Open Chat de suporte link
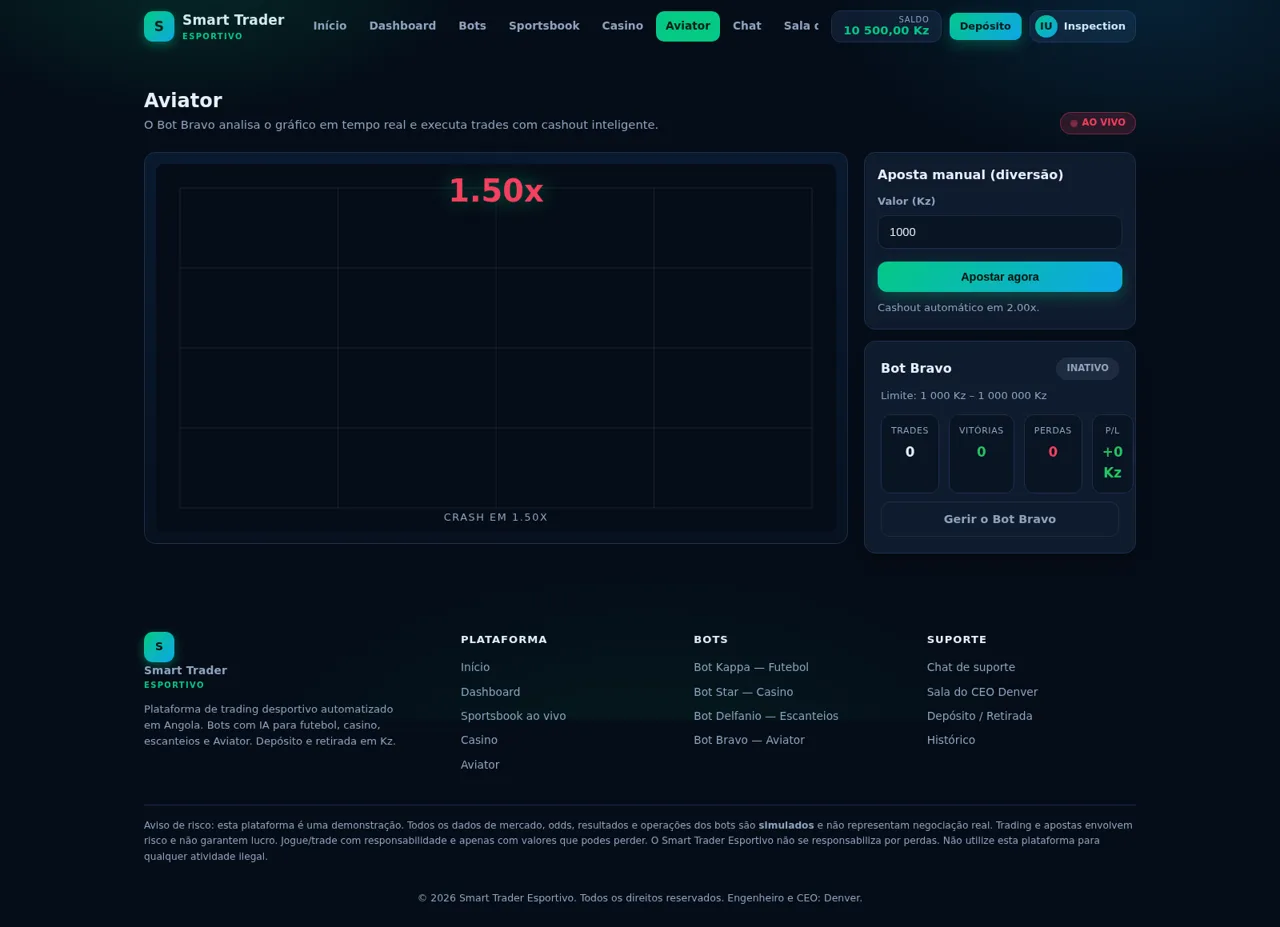Viewport: 1280px width, 927px height. tap(971, 667)
